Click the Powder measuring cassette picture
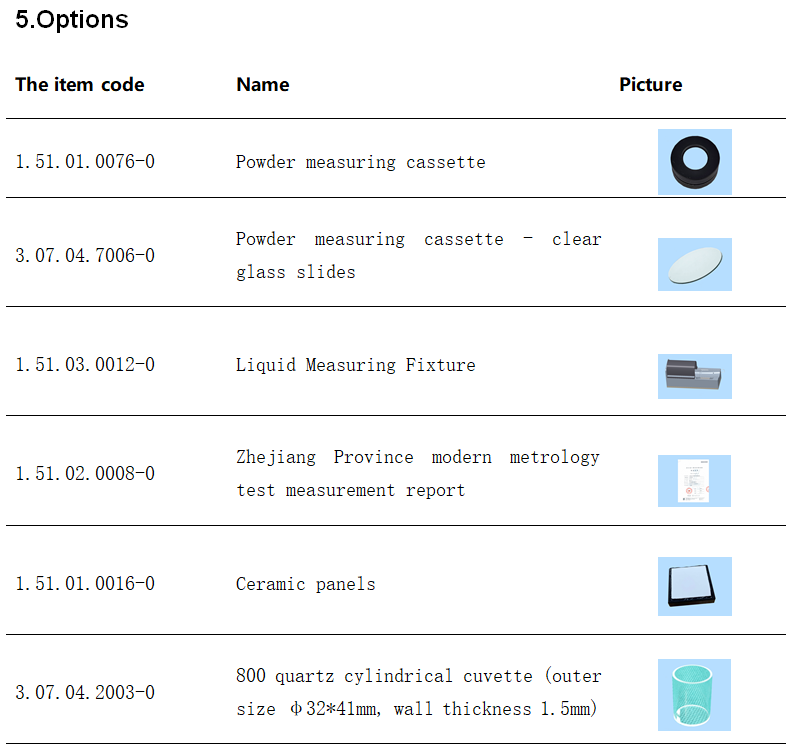The width and height of the screenshot is (797, 754). 694,161
